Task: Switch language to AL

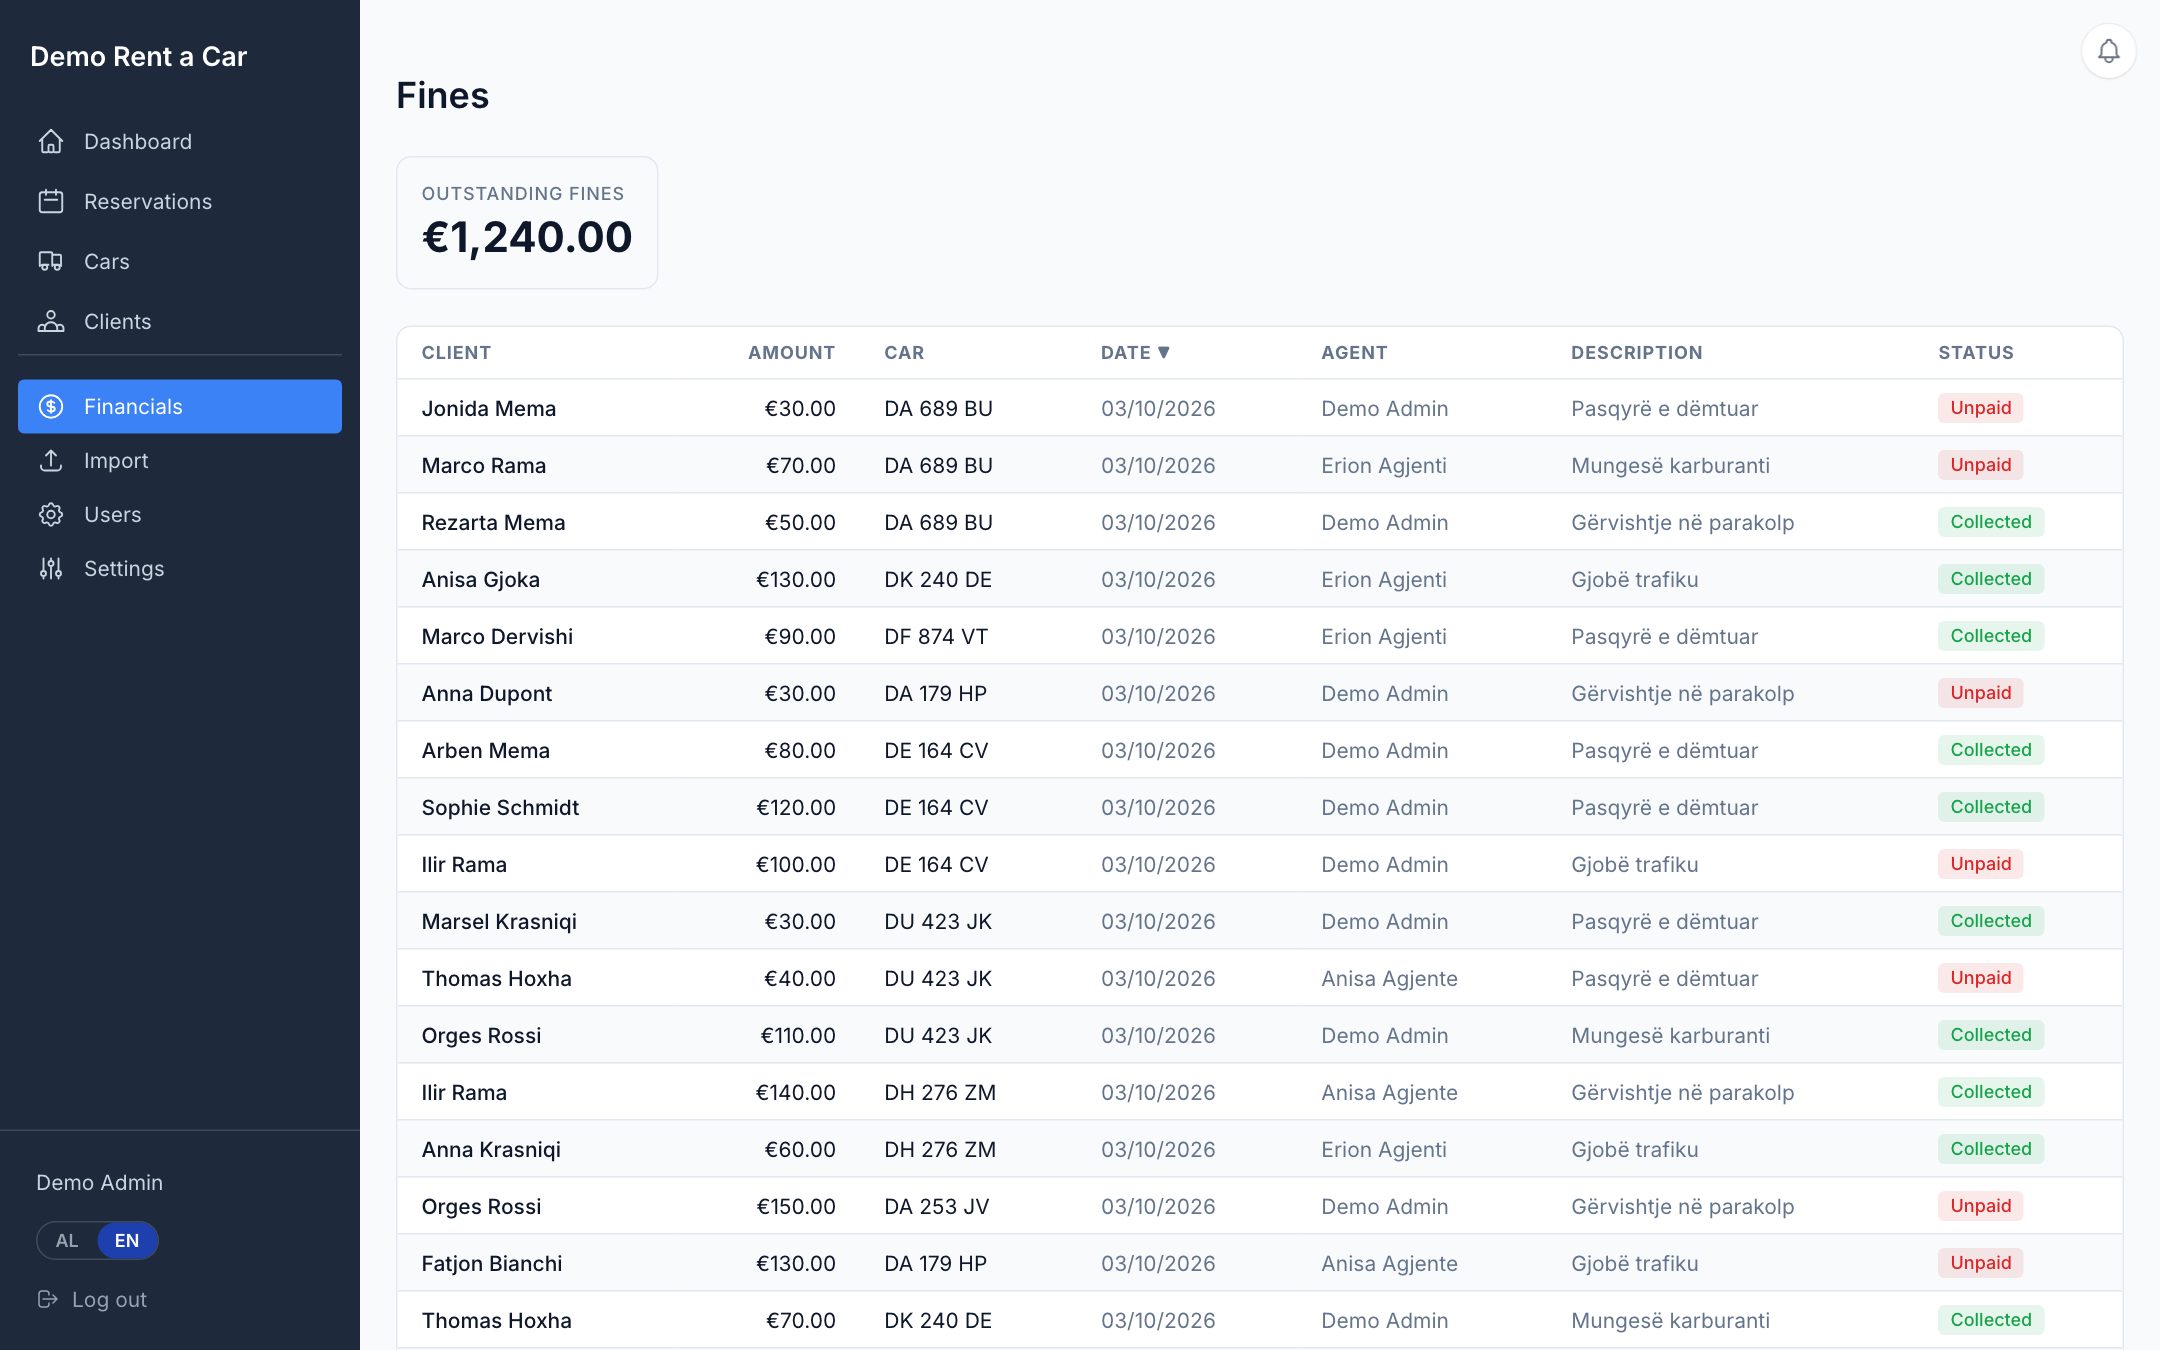Action: coord(67,1241)
